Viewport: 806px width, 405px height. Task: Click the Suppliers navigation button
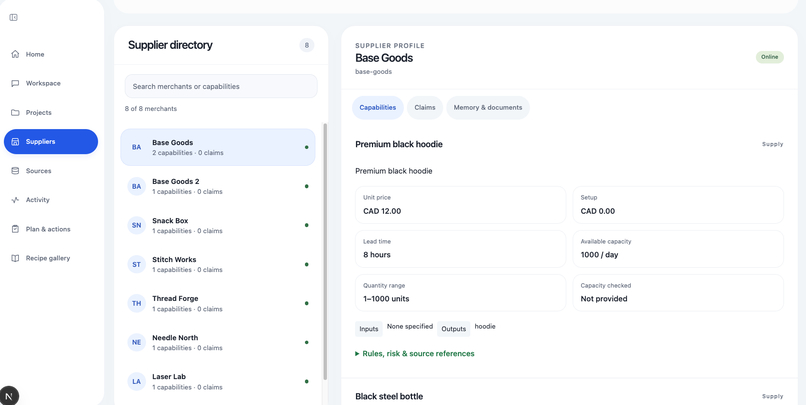(x=51, y=141)
